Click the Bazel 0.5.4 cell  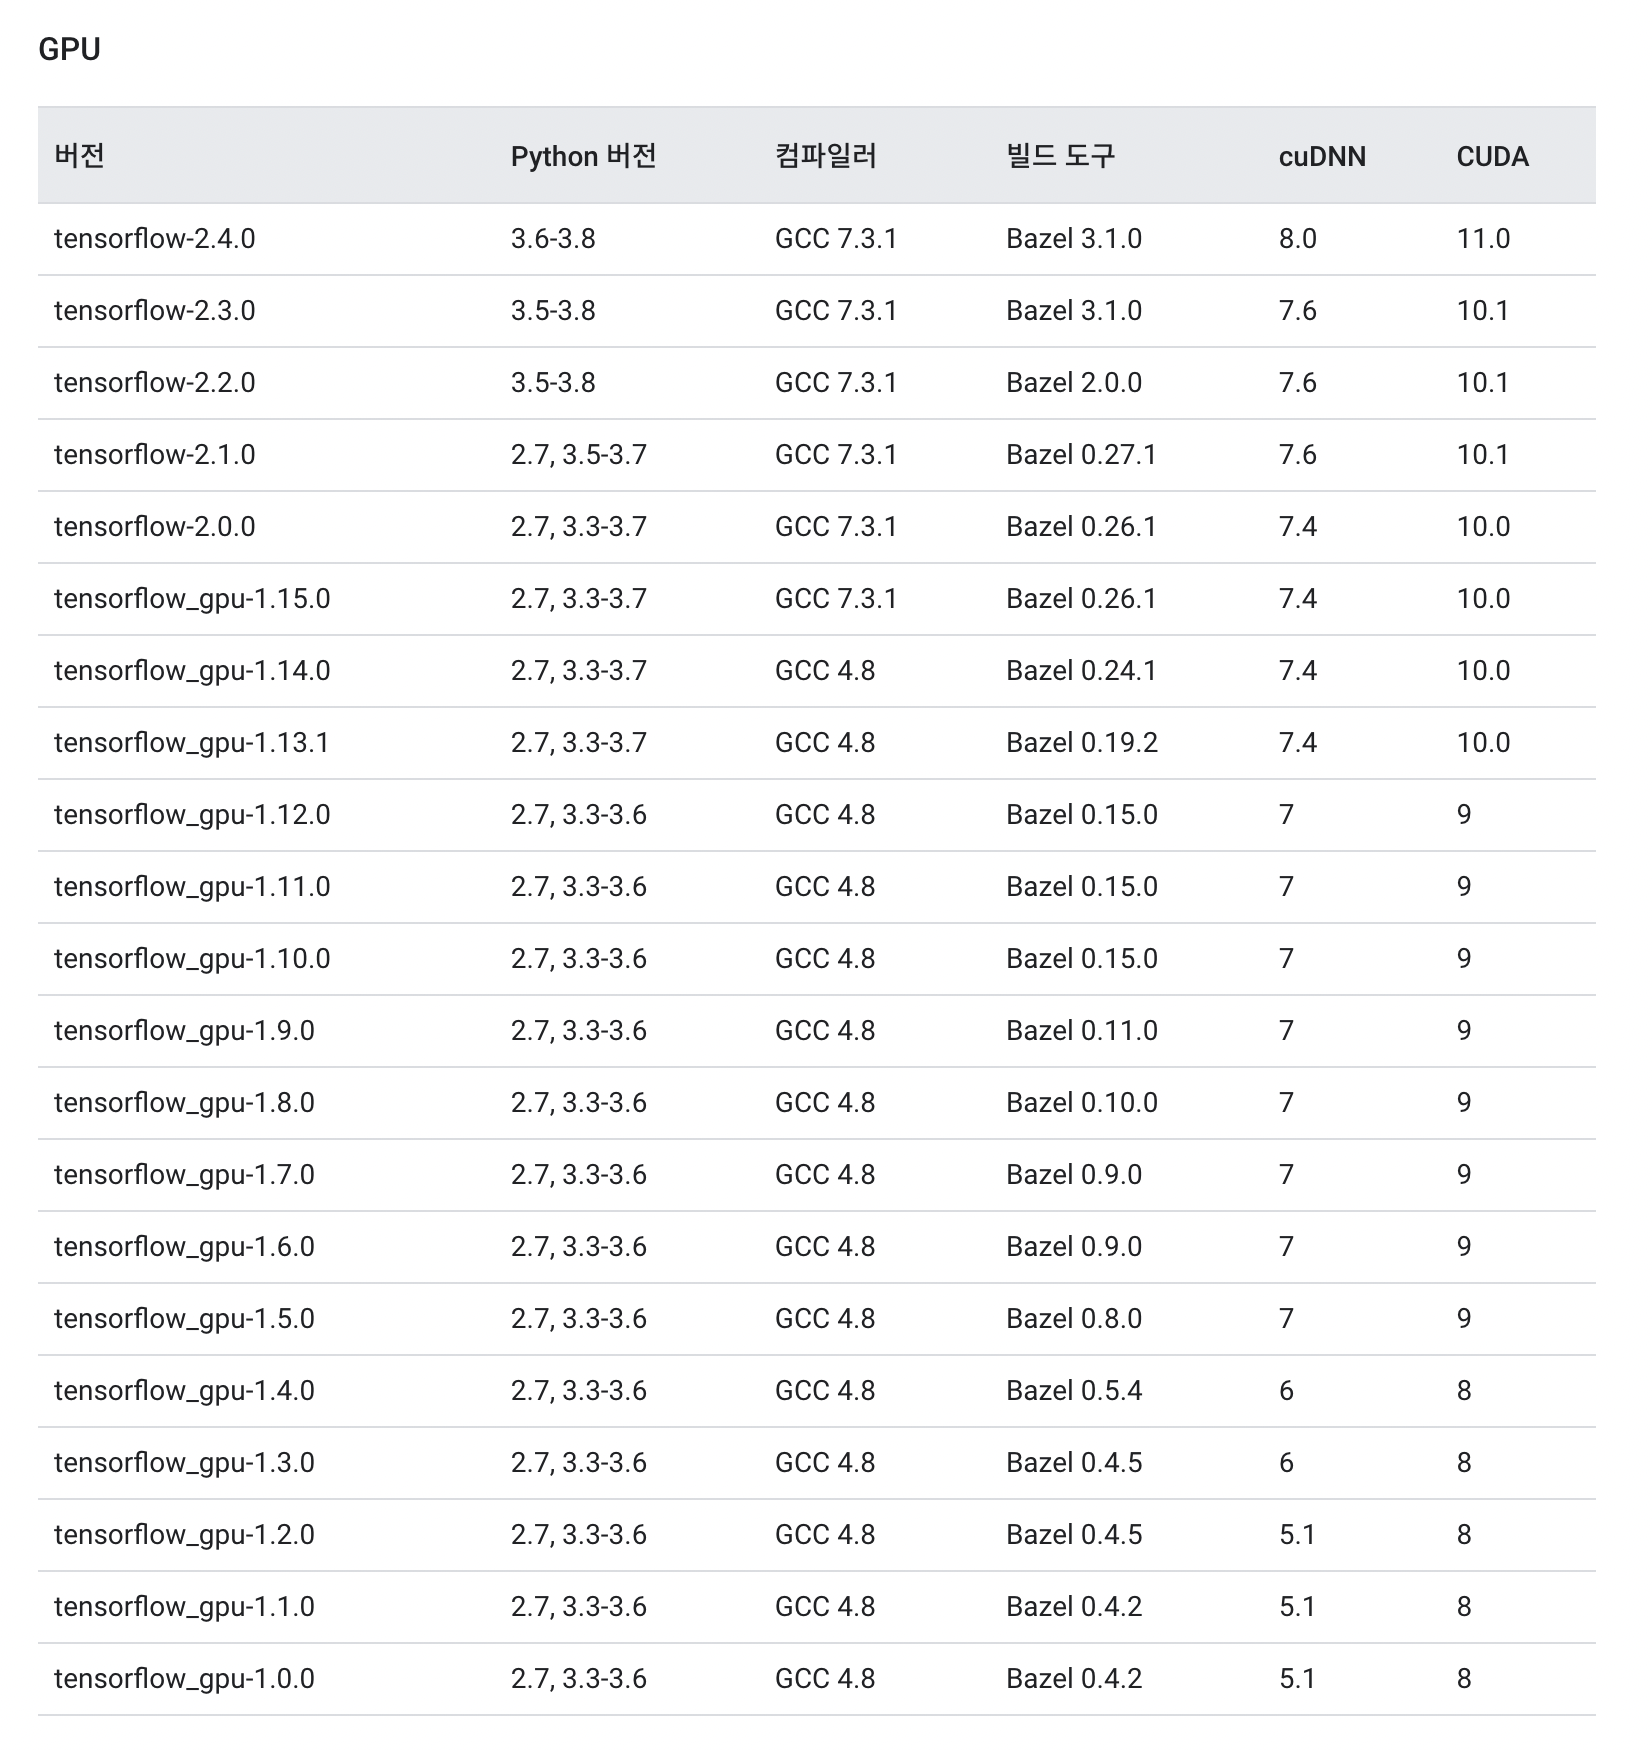pyautogui.click(x=1074, y=1391)
